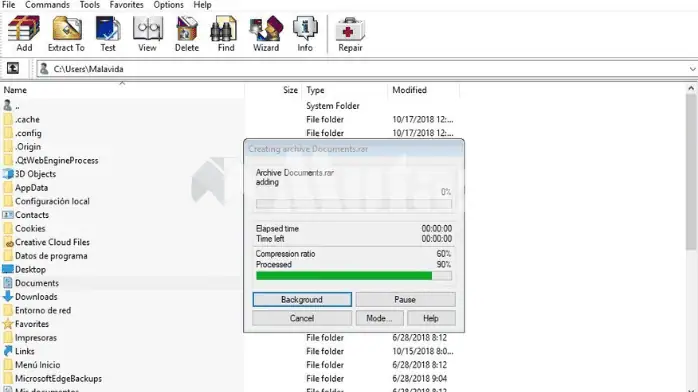Open the Commands menu
This screenshot has width=698, height=392.
coord(47,5)
